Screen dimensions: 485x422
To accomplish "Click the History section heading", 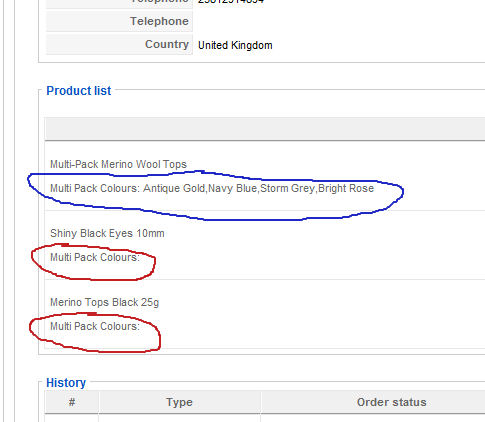I will point(66,383).
